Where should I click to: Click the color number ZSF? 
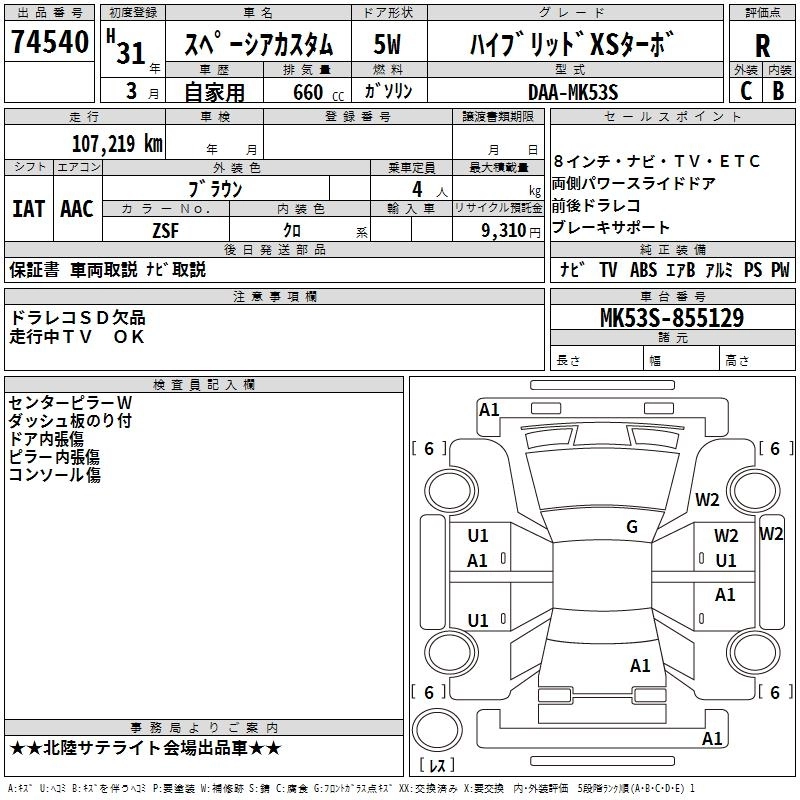(x=166, y=231)
